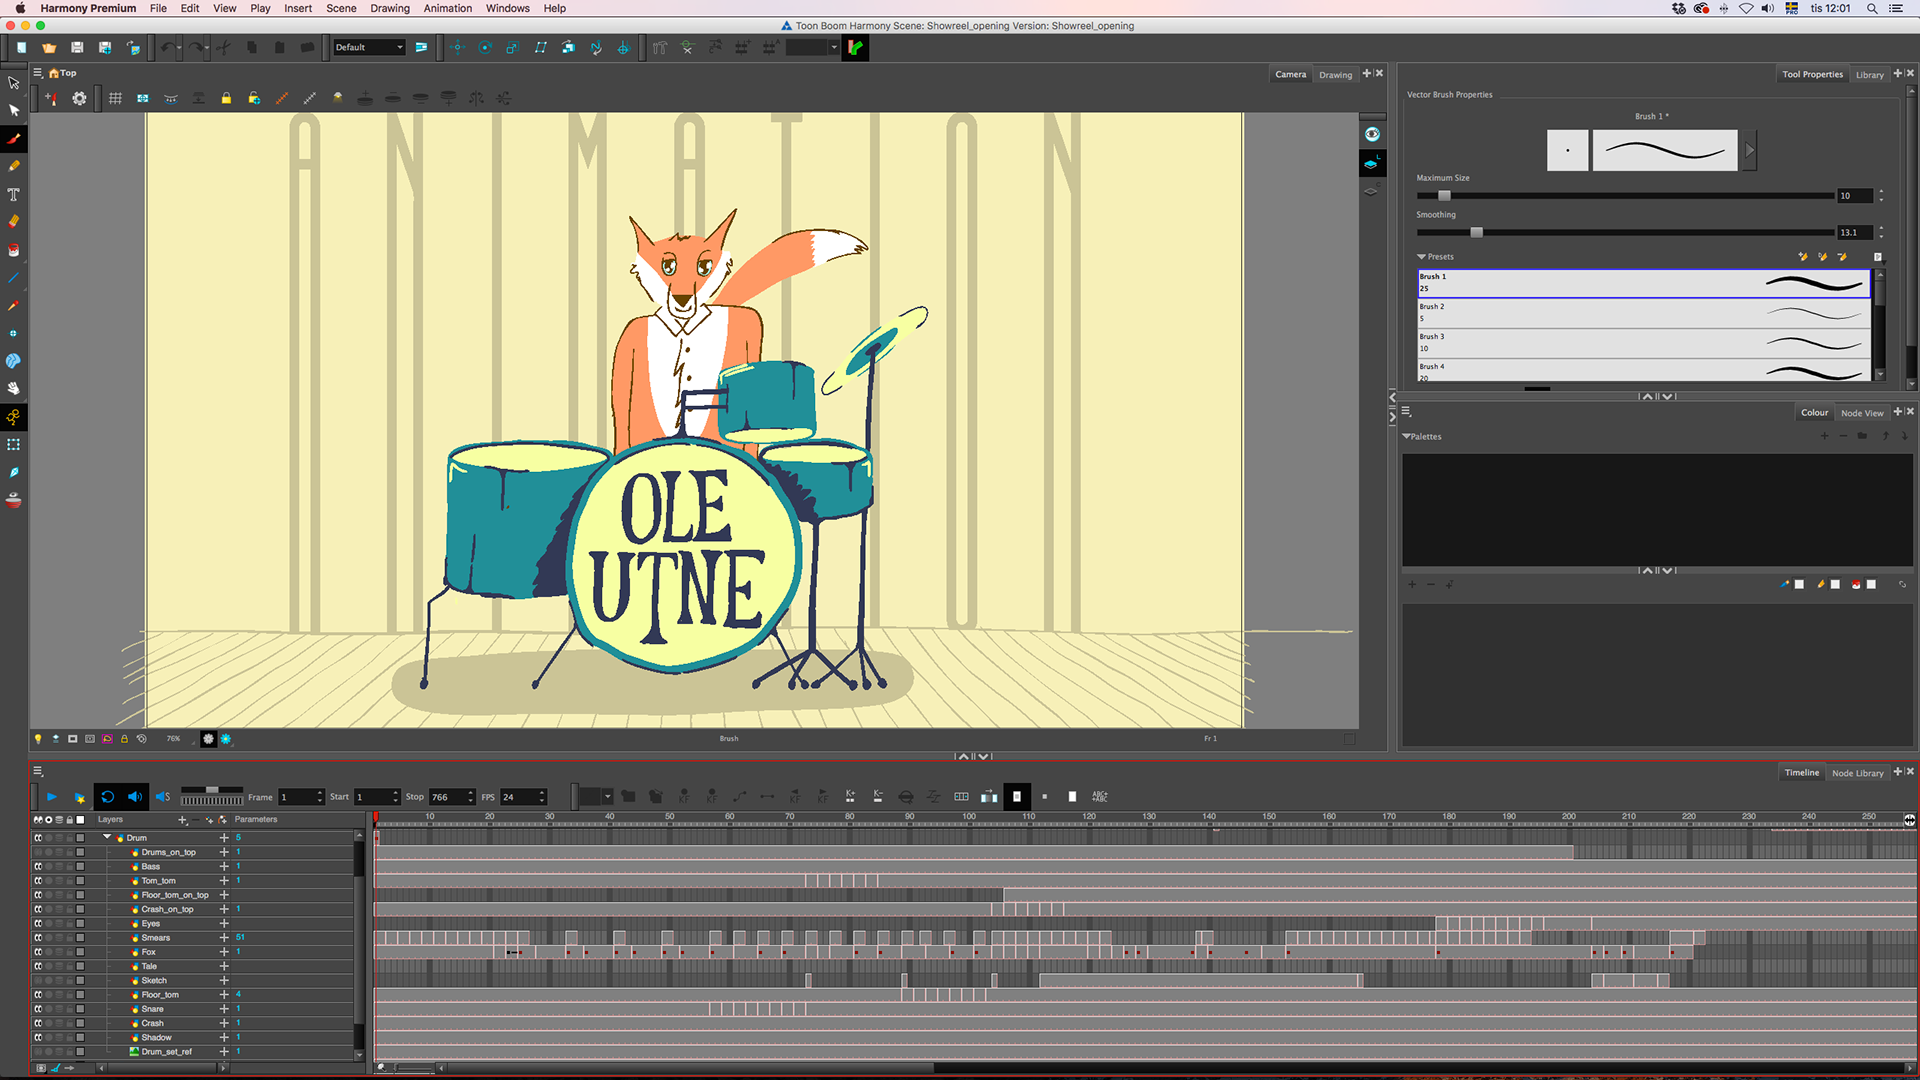Toggle Sound Scrubbing button

[163, 796]
